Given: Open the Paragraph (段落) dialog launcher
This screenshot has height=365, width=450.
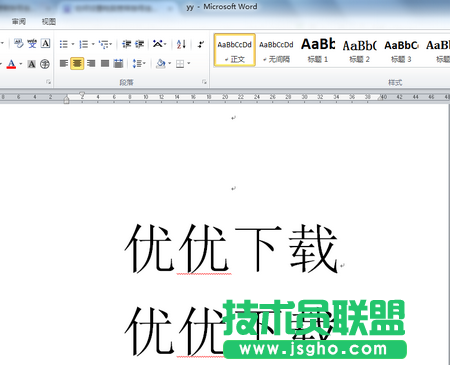Looking at the screenshot, I should (204, 82).
